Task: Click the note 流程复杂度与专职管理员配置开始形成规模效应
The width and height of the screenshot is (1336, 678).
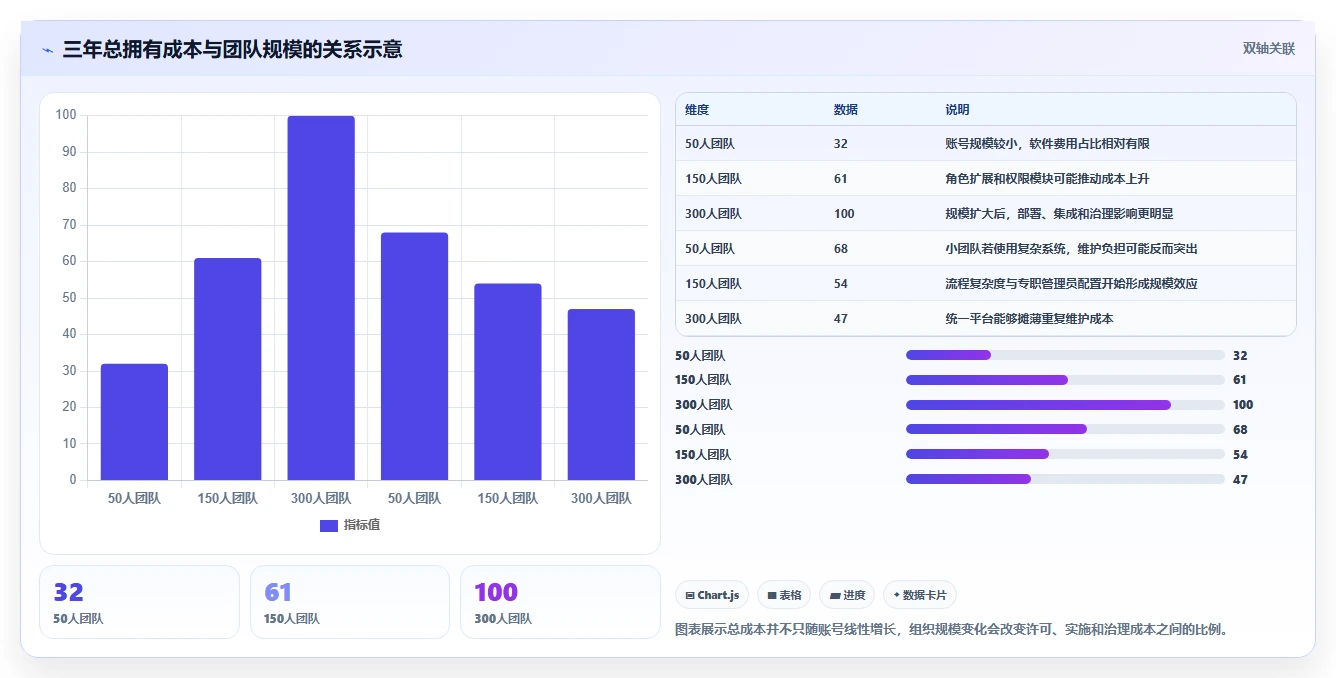Action: 1071,284
